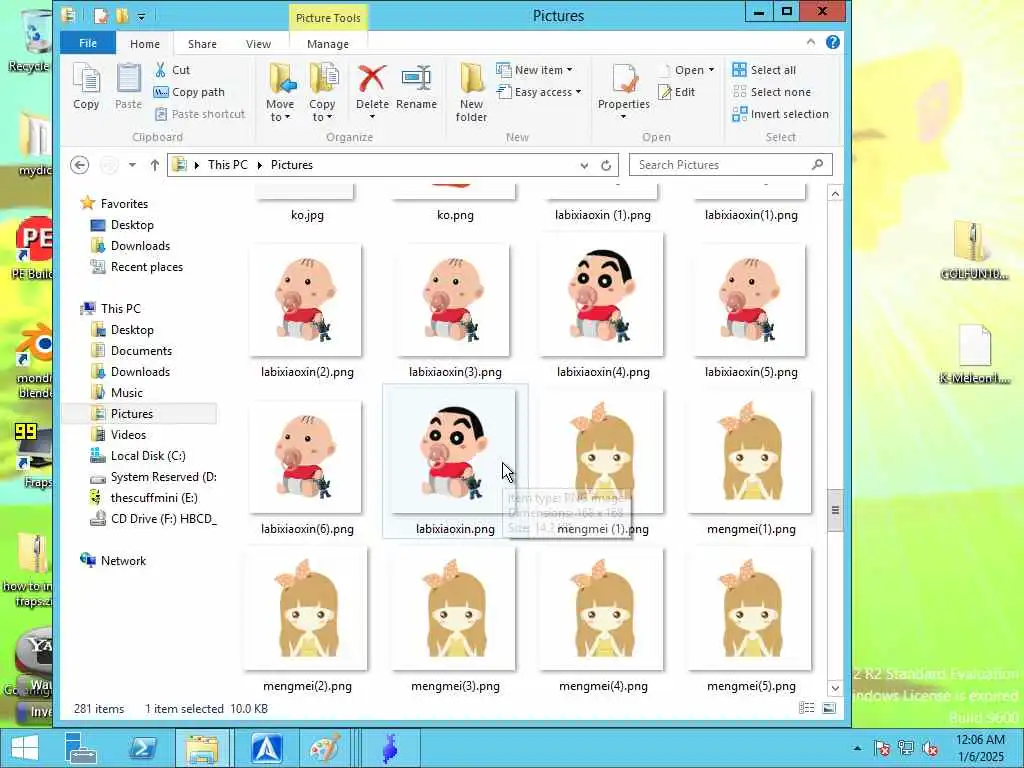The width and height of the screenshot is (1024, 768).
Task: Click the Copy icon in Clipboard group
Action: 86,86
